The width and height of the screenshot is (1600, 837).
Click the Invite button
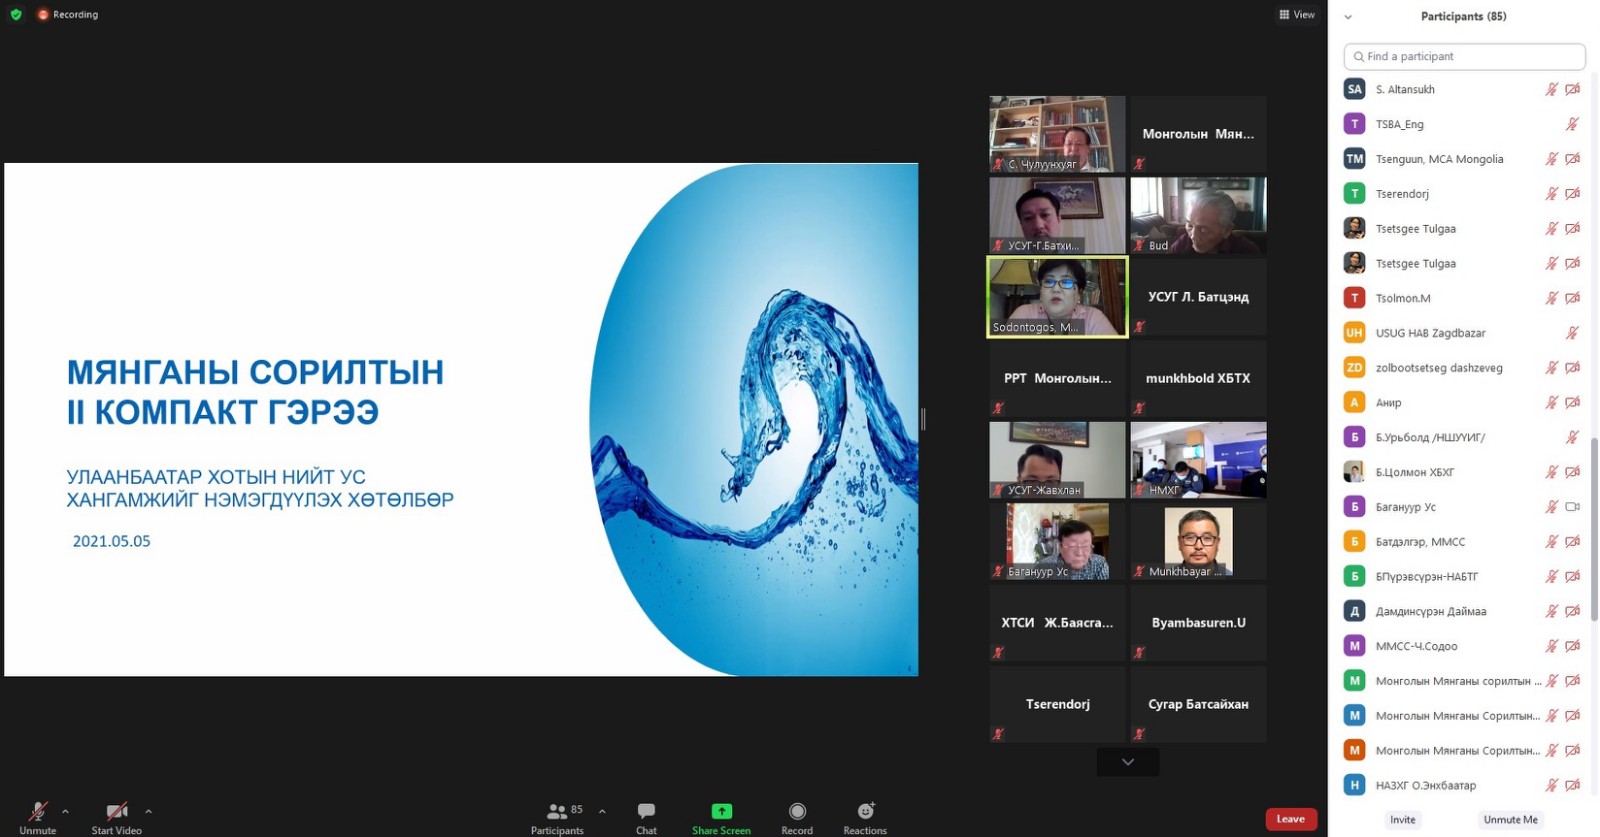click(x=1402, y=820)
